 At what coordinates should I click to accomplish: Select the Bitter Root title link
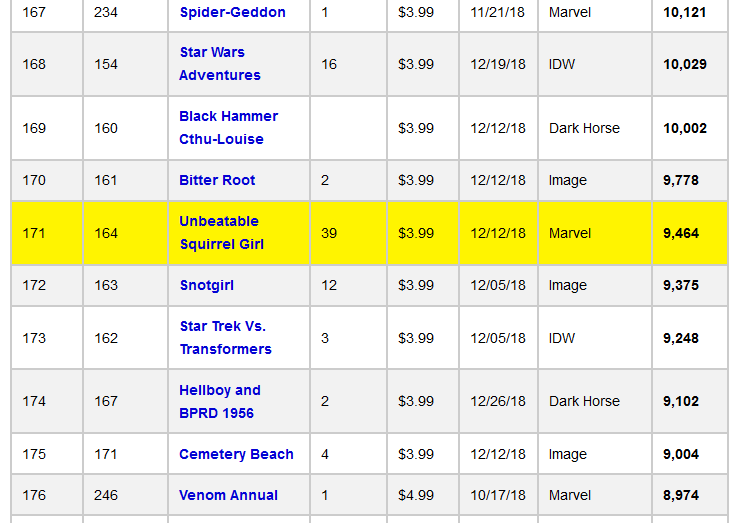[217, 180]
